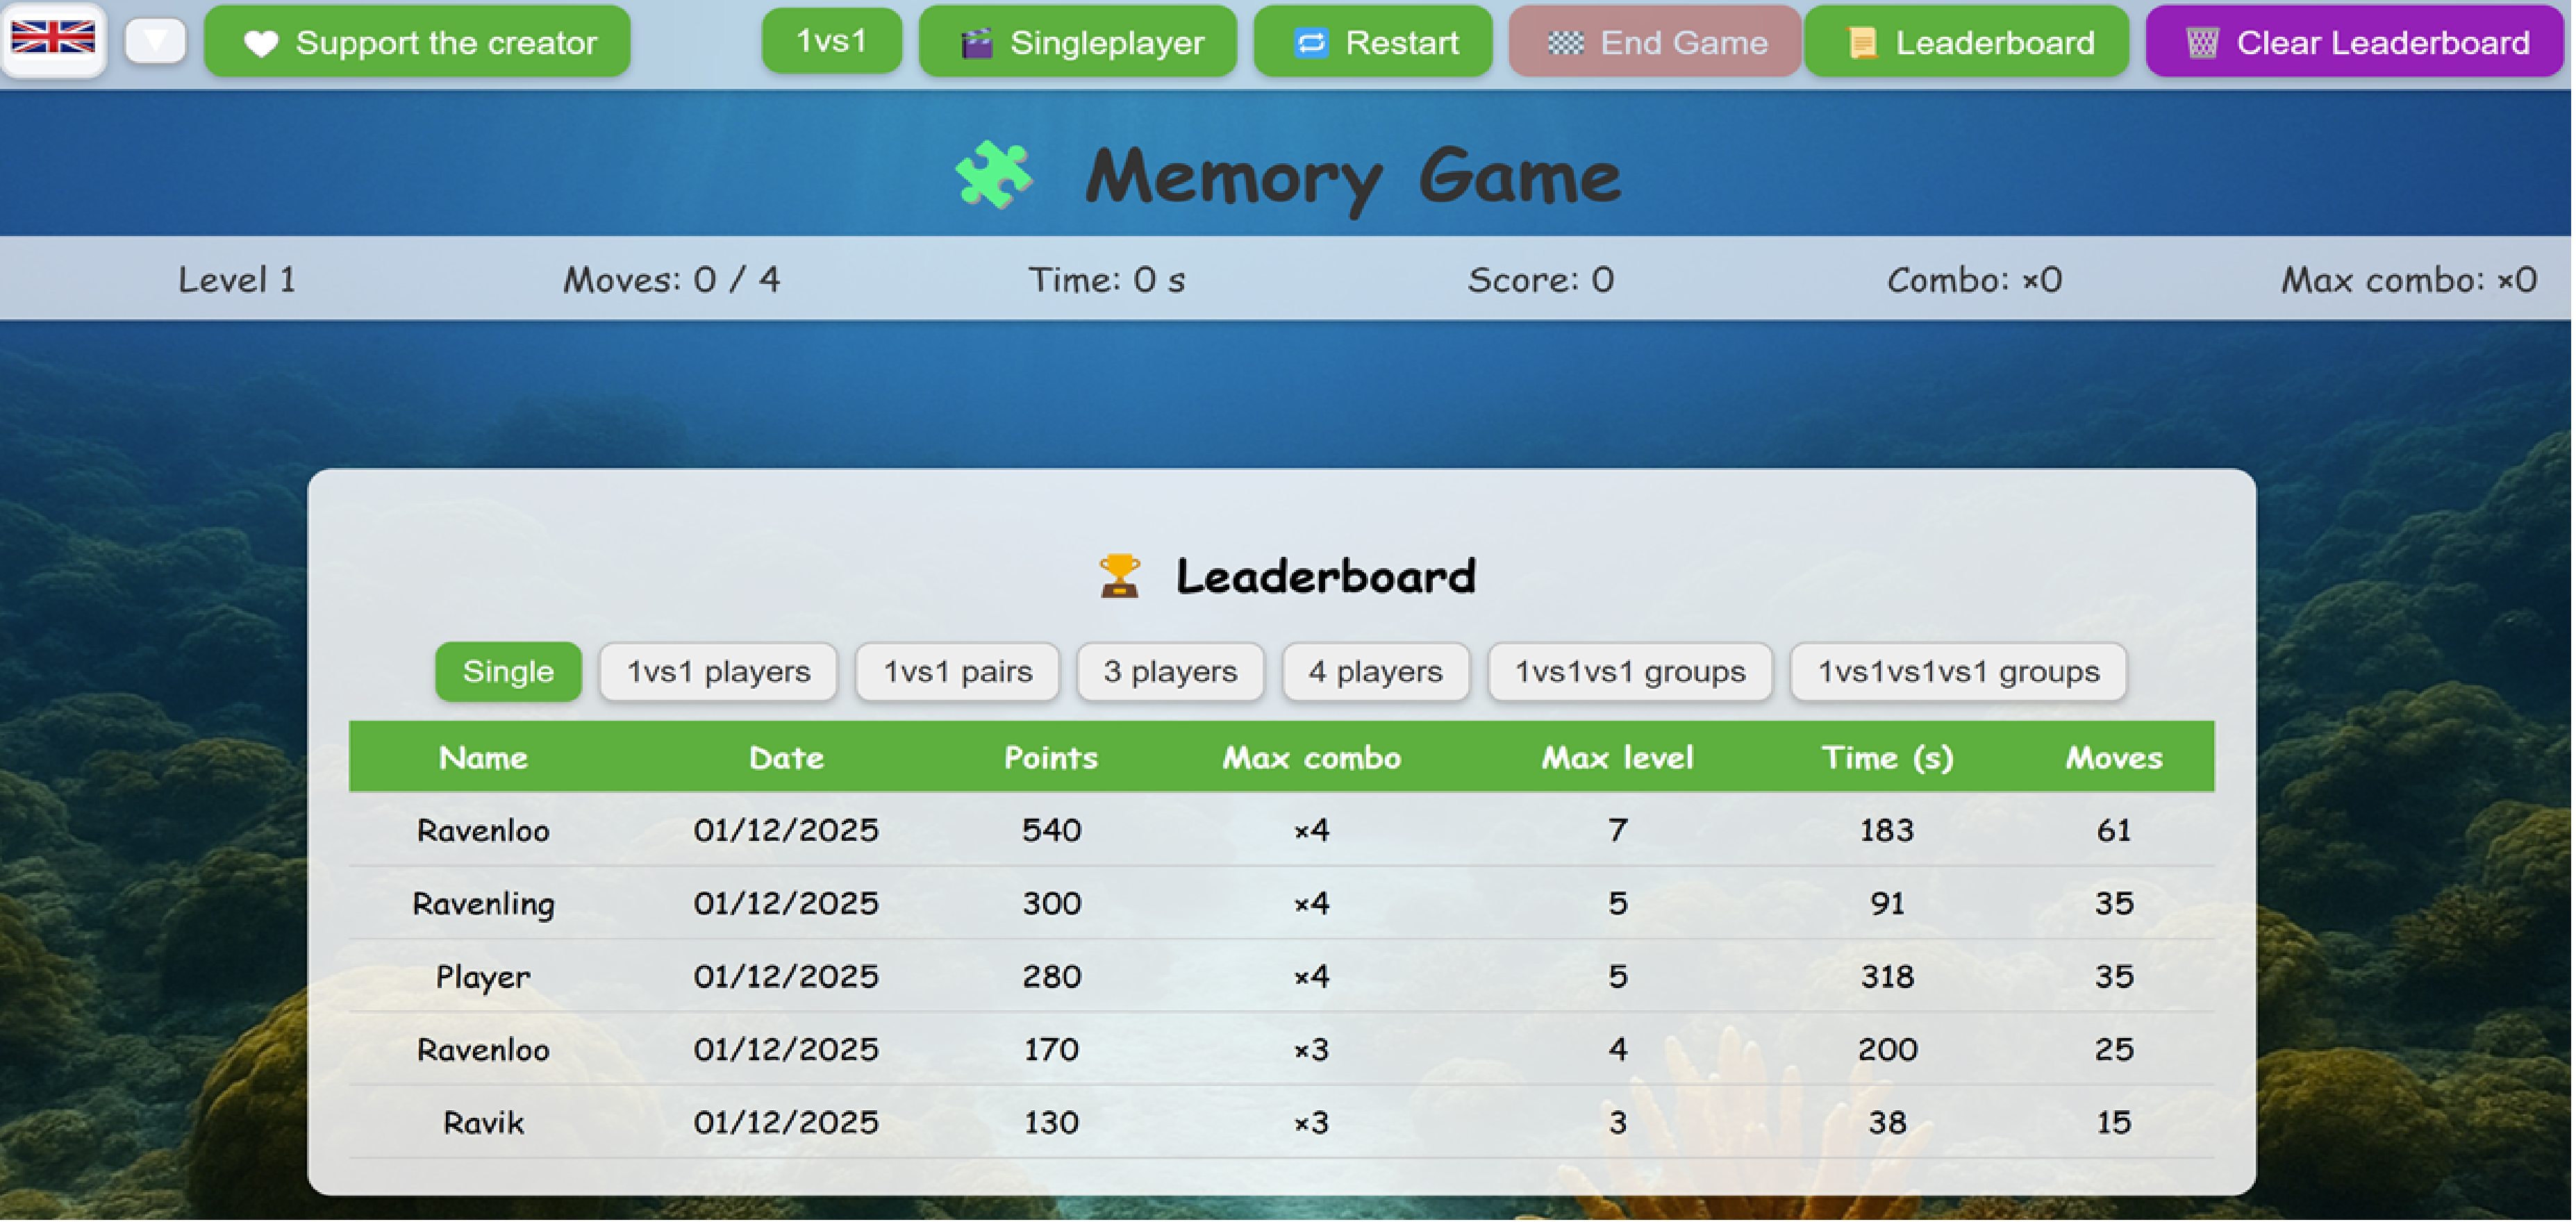Click the scroll icon on Leaderboard button
Image resolution: width=2576 pixels, height=1222 pixels.
[x=1862, y=43]
